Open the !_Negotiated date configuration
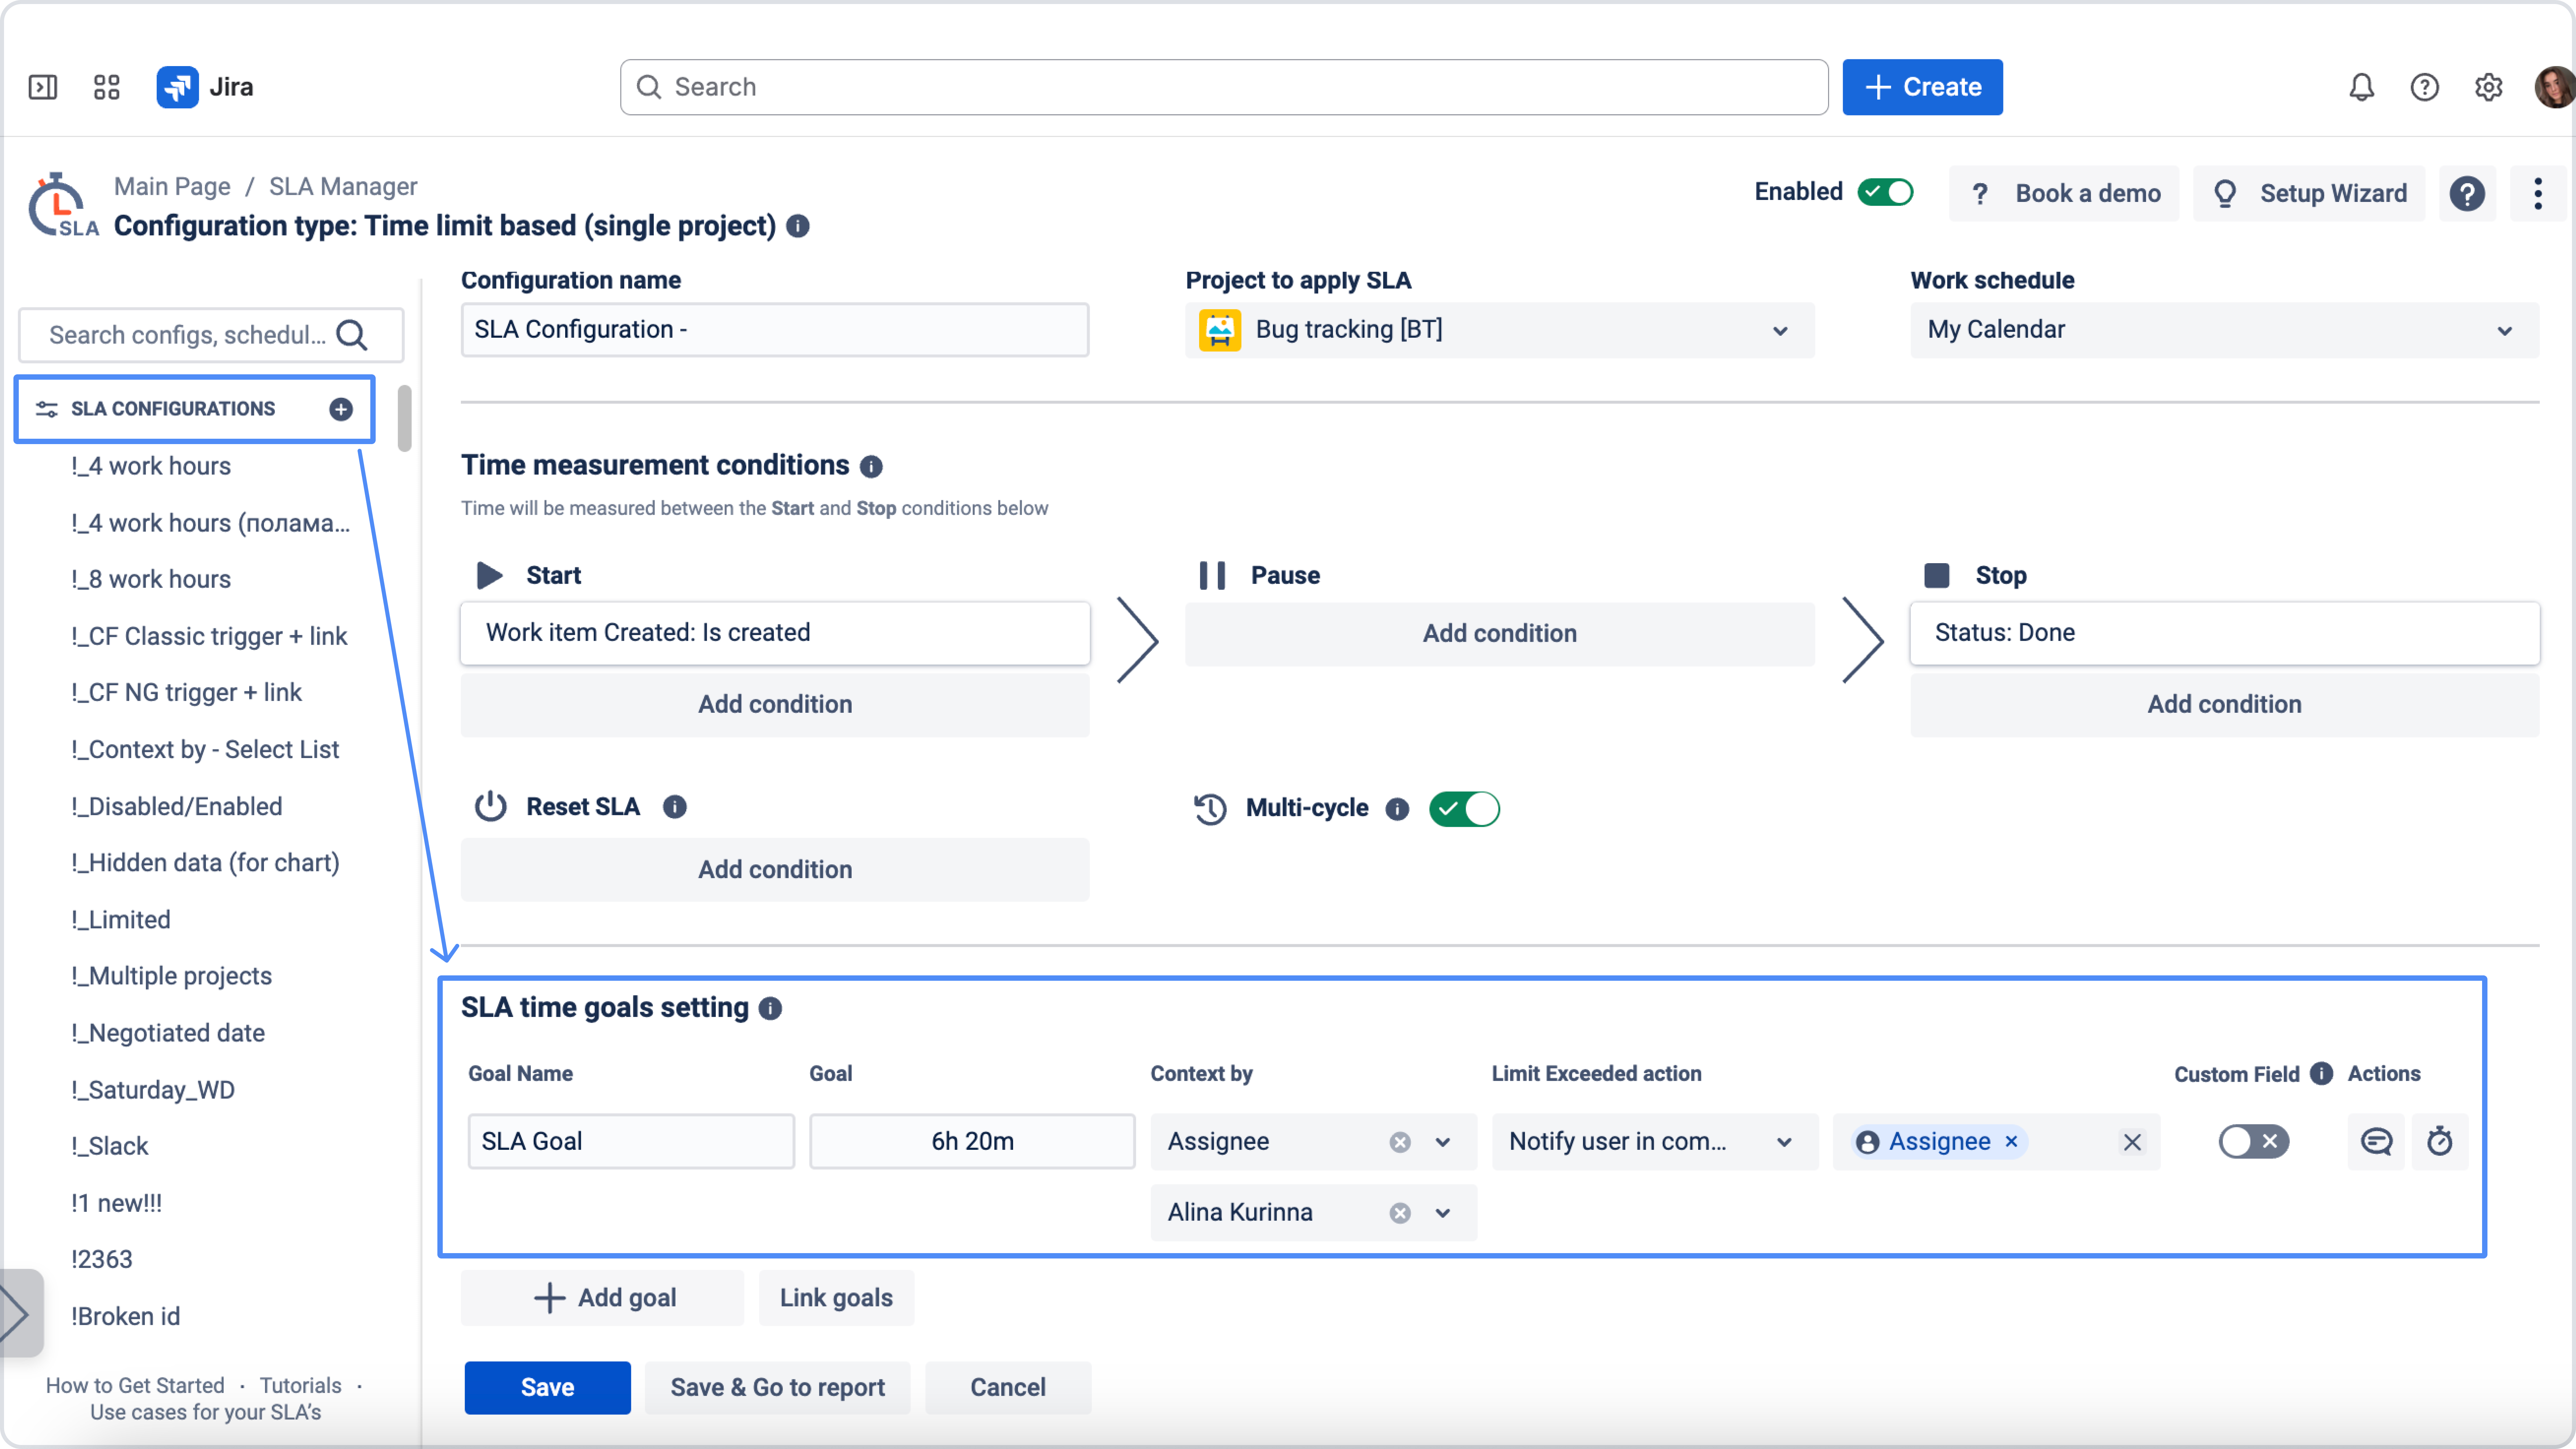The height and width of the screenshot is (1449, 2576). [x=168, y=1033]
